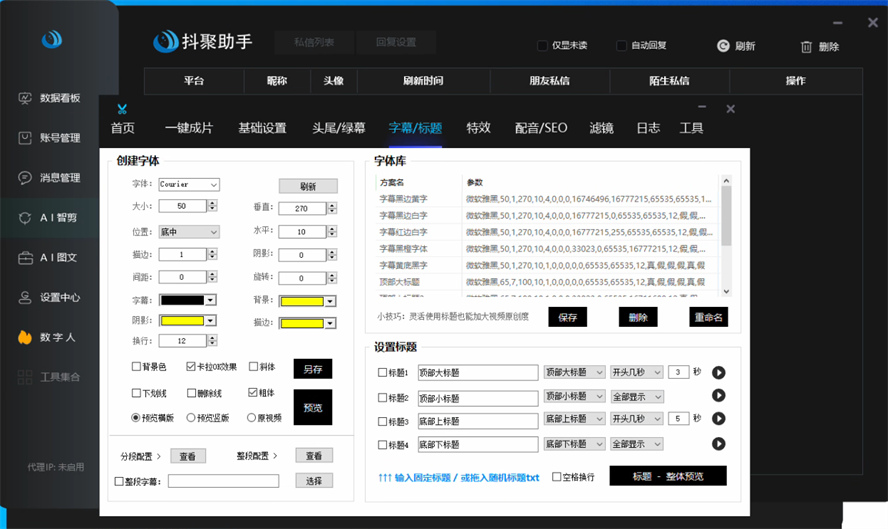Switch to the 头尾/绿幕 tab
Viewport: 888px width, 529px height.
(339, 128)
